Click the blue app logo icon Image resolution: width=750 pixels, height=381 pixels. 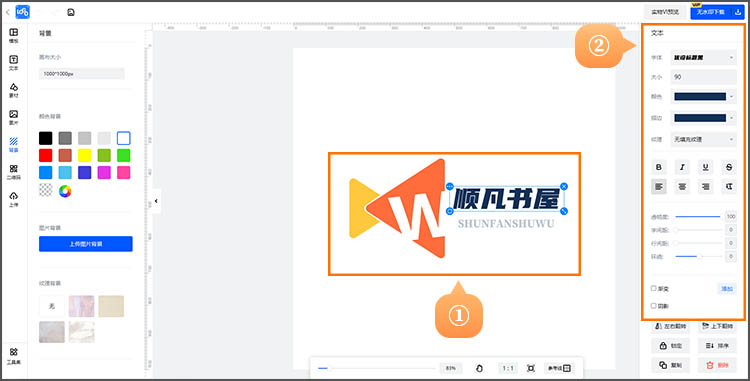tap(22, 12)
